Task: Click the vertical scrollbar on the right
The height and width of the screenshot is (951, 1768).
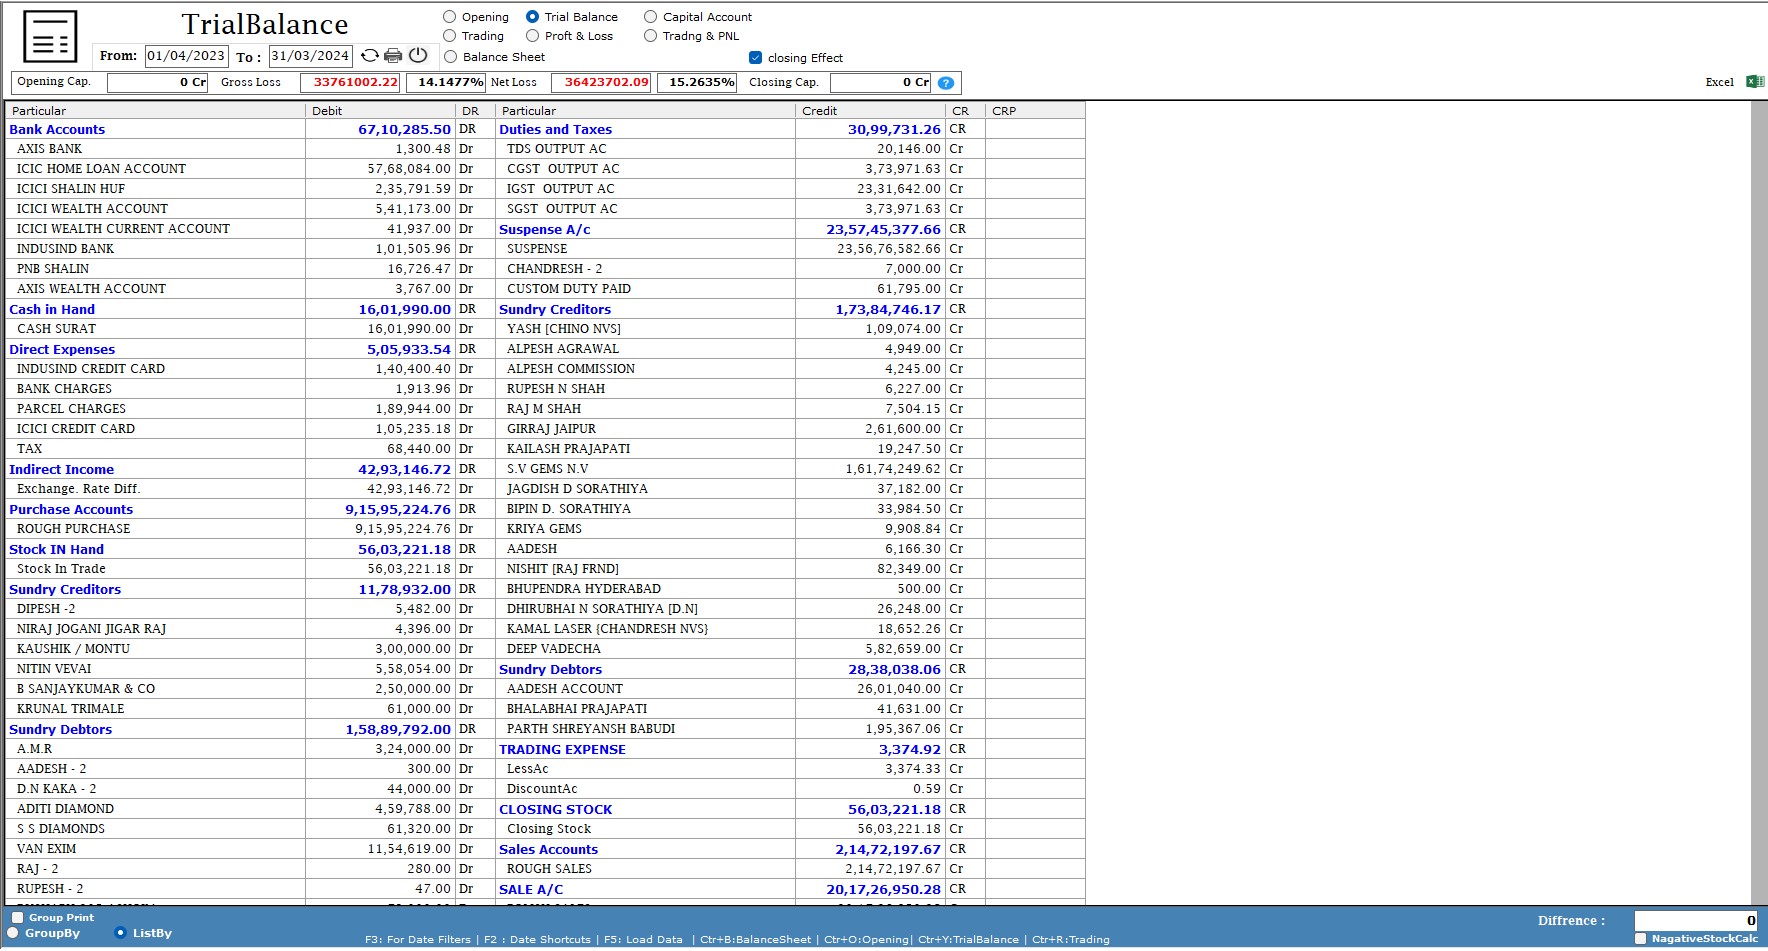Action: [x=1759, y=500]
